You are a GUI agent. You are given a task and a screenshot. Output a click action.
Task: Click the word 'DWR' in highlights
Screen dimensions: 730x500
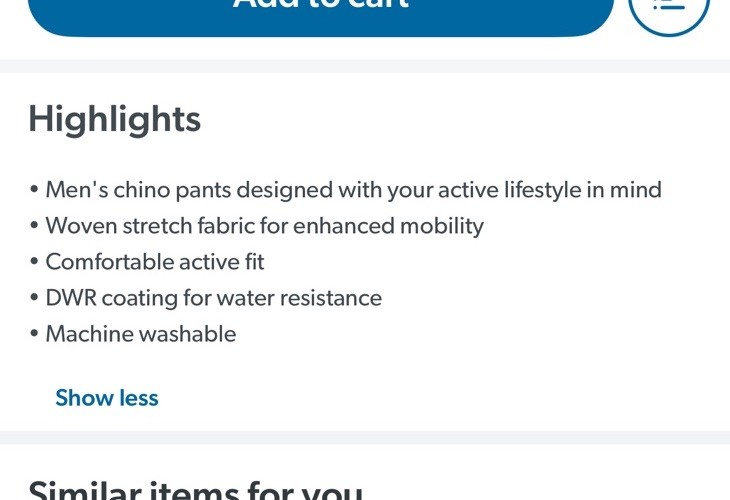pyautogui.click(x=71, y=298)
